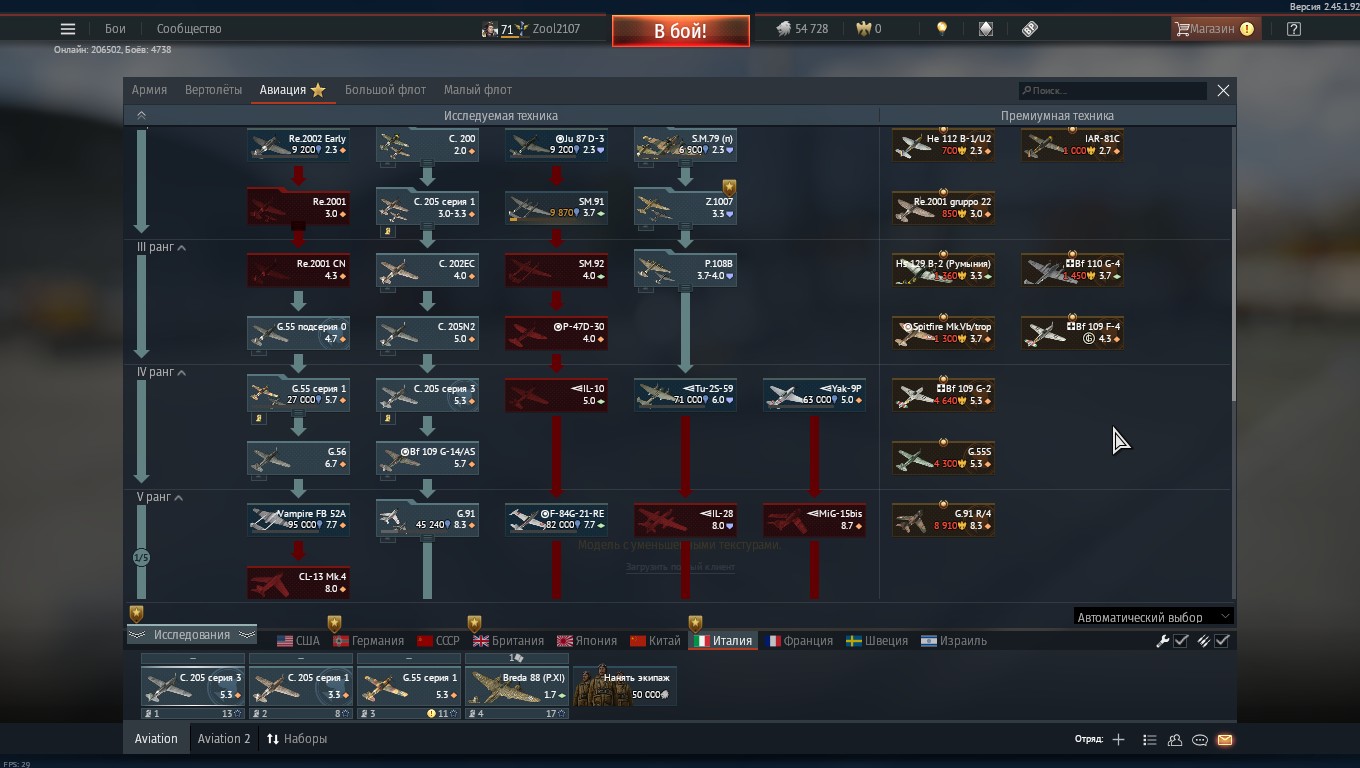Collapse the Исследования panel
The height and width of the screenshot is (768, 1360).
click(x=192, y=635)
